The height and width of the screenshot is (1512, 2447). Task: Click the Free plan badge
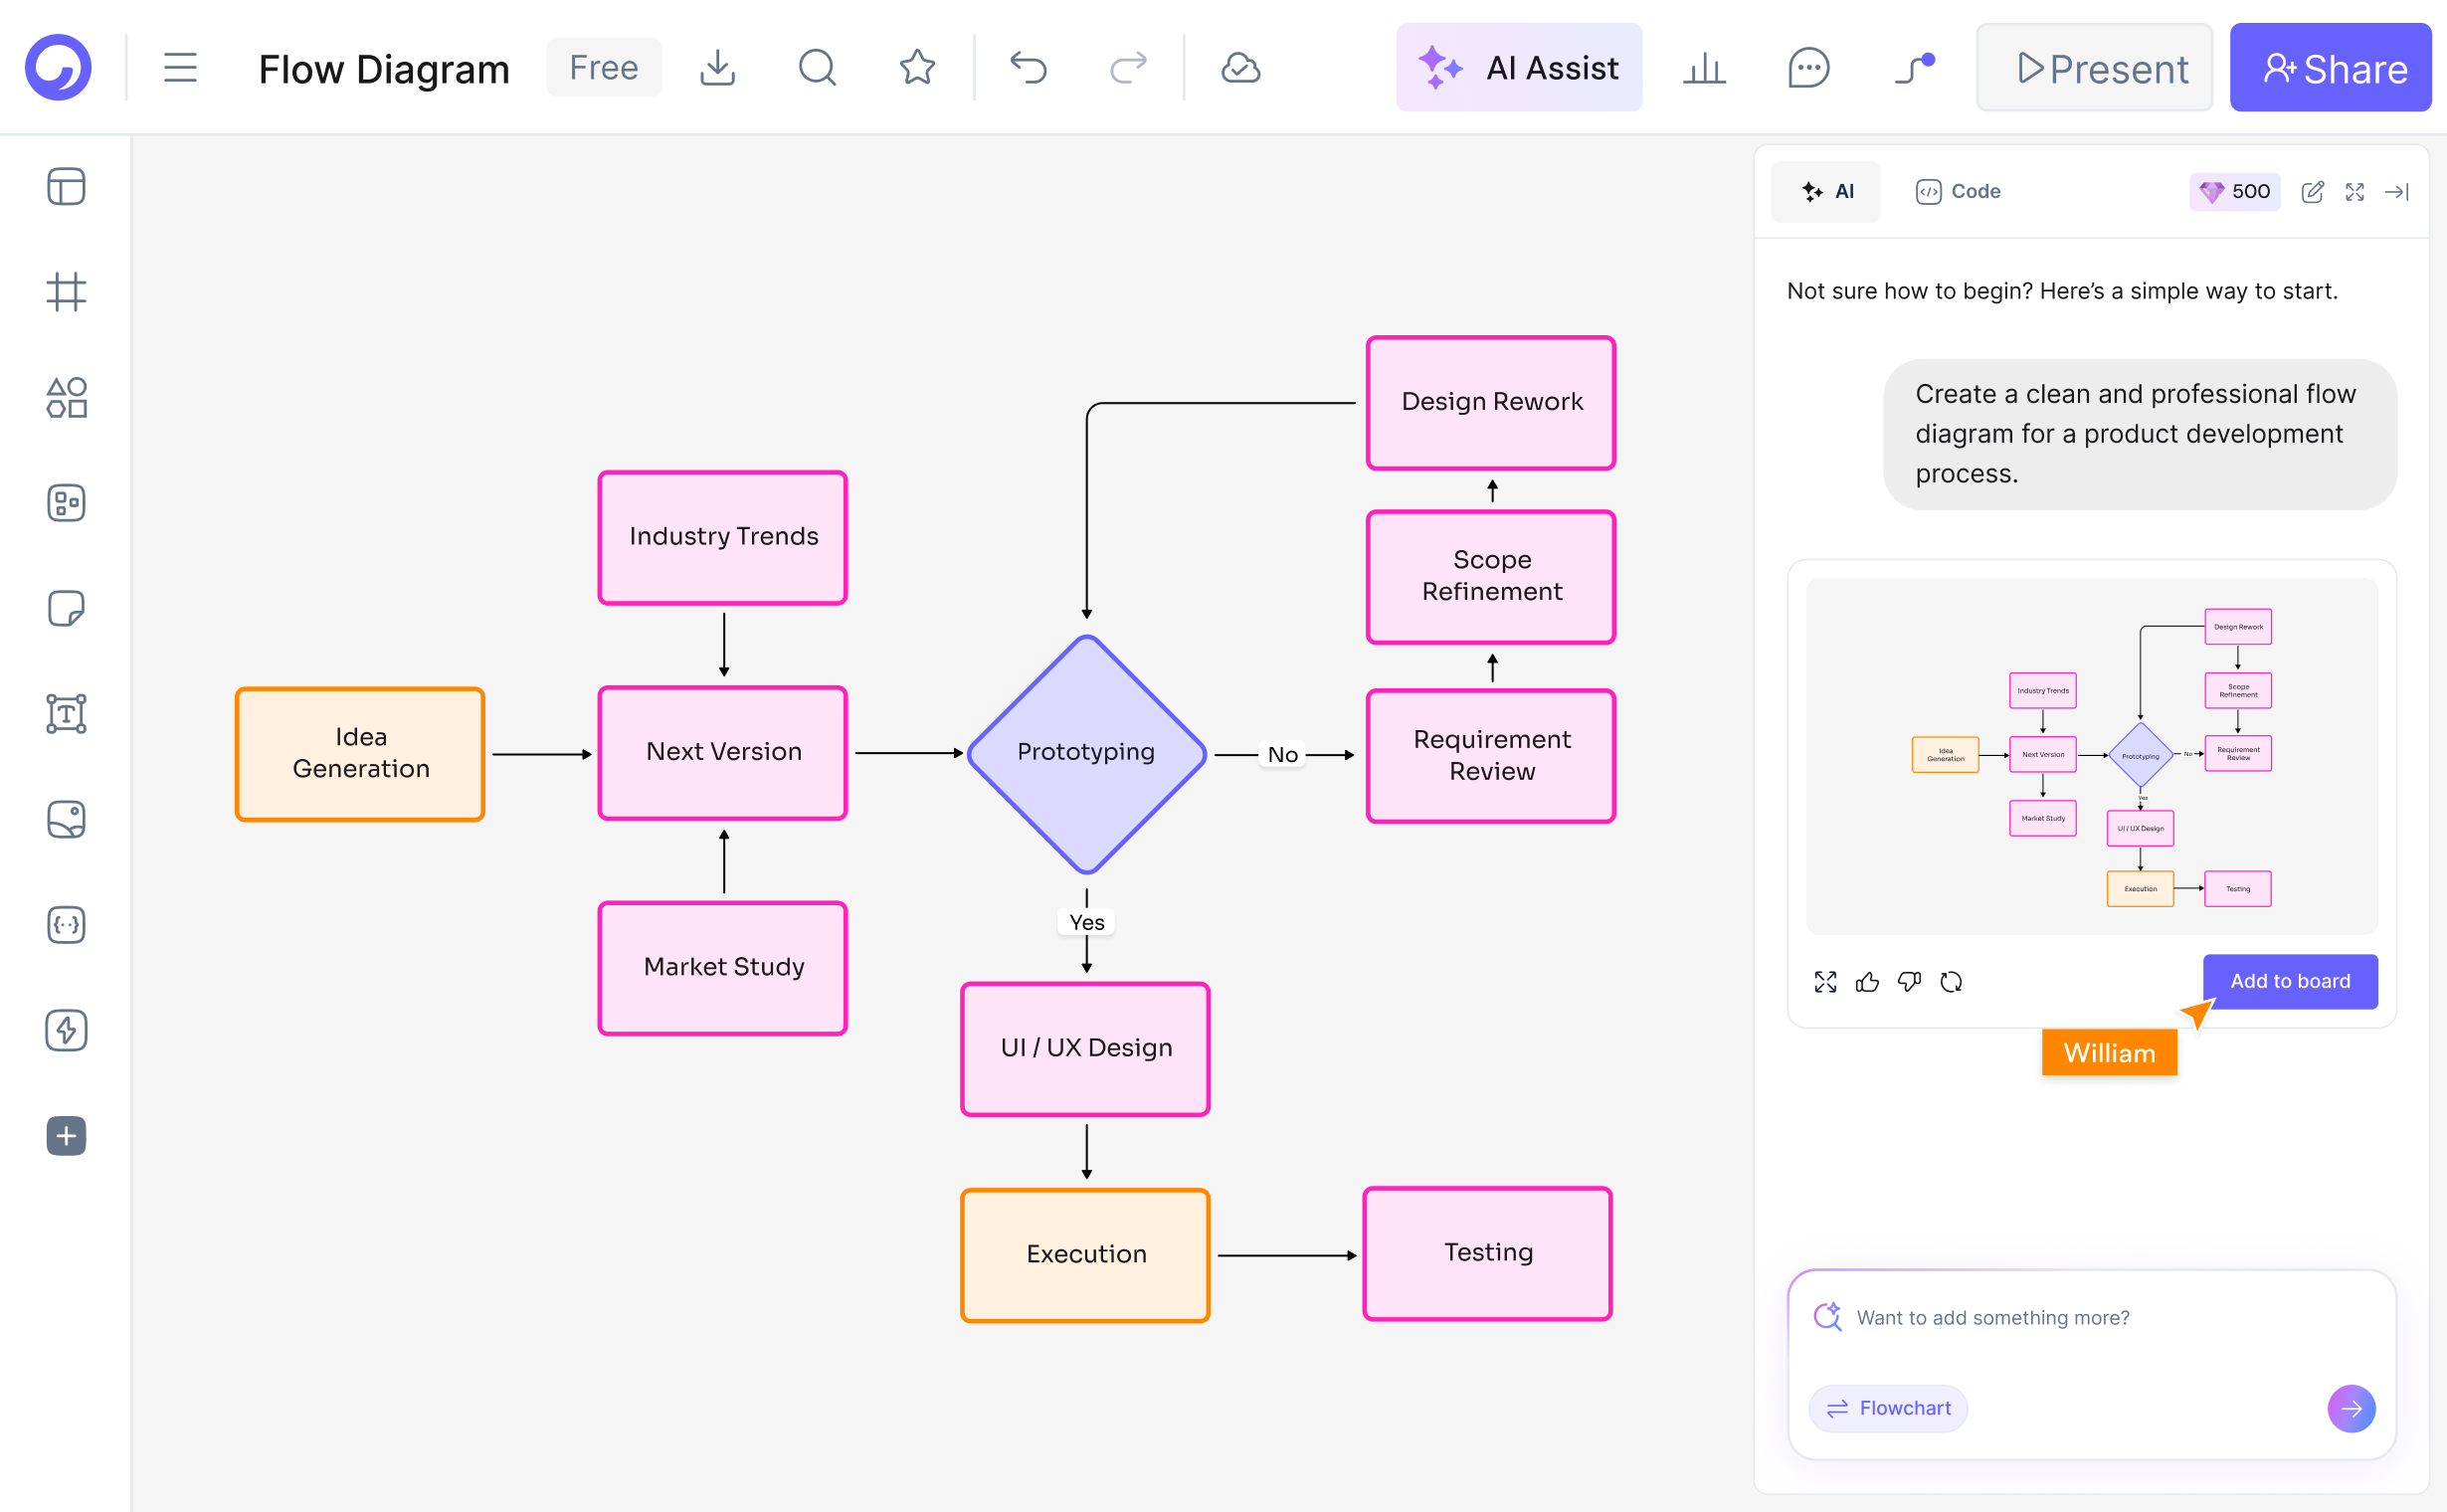pos(604,68)
